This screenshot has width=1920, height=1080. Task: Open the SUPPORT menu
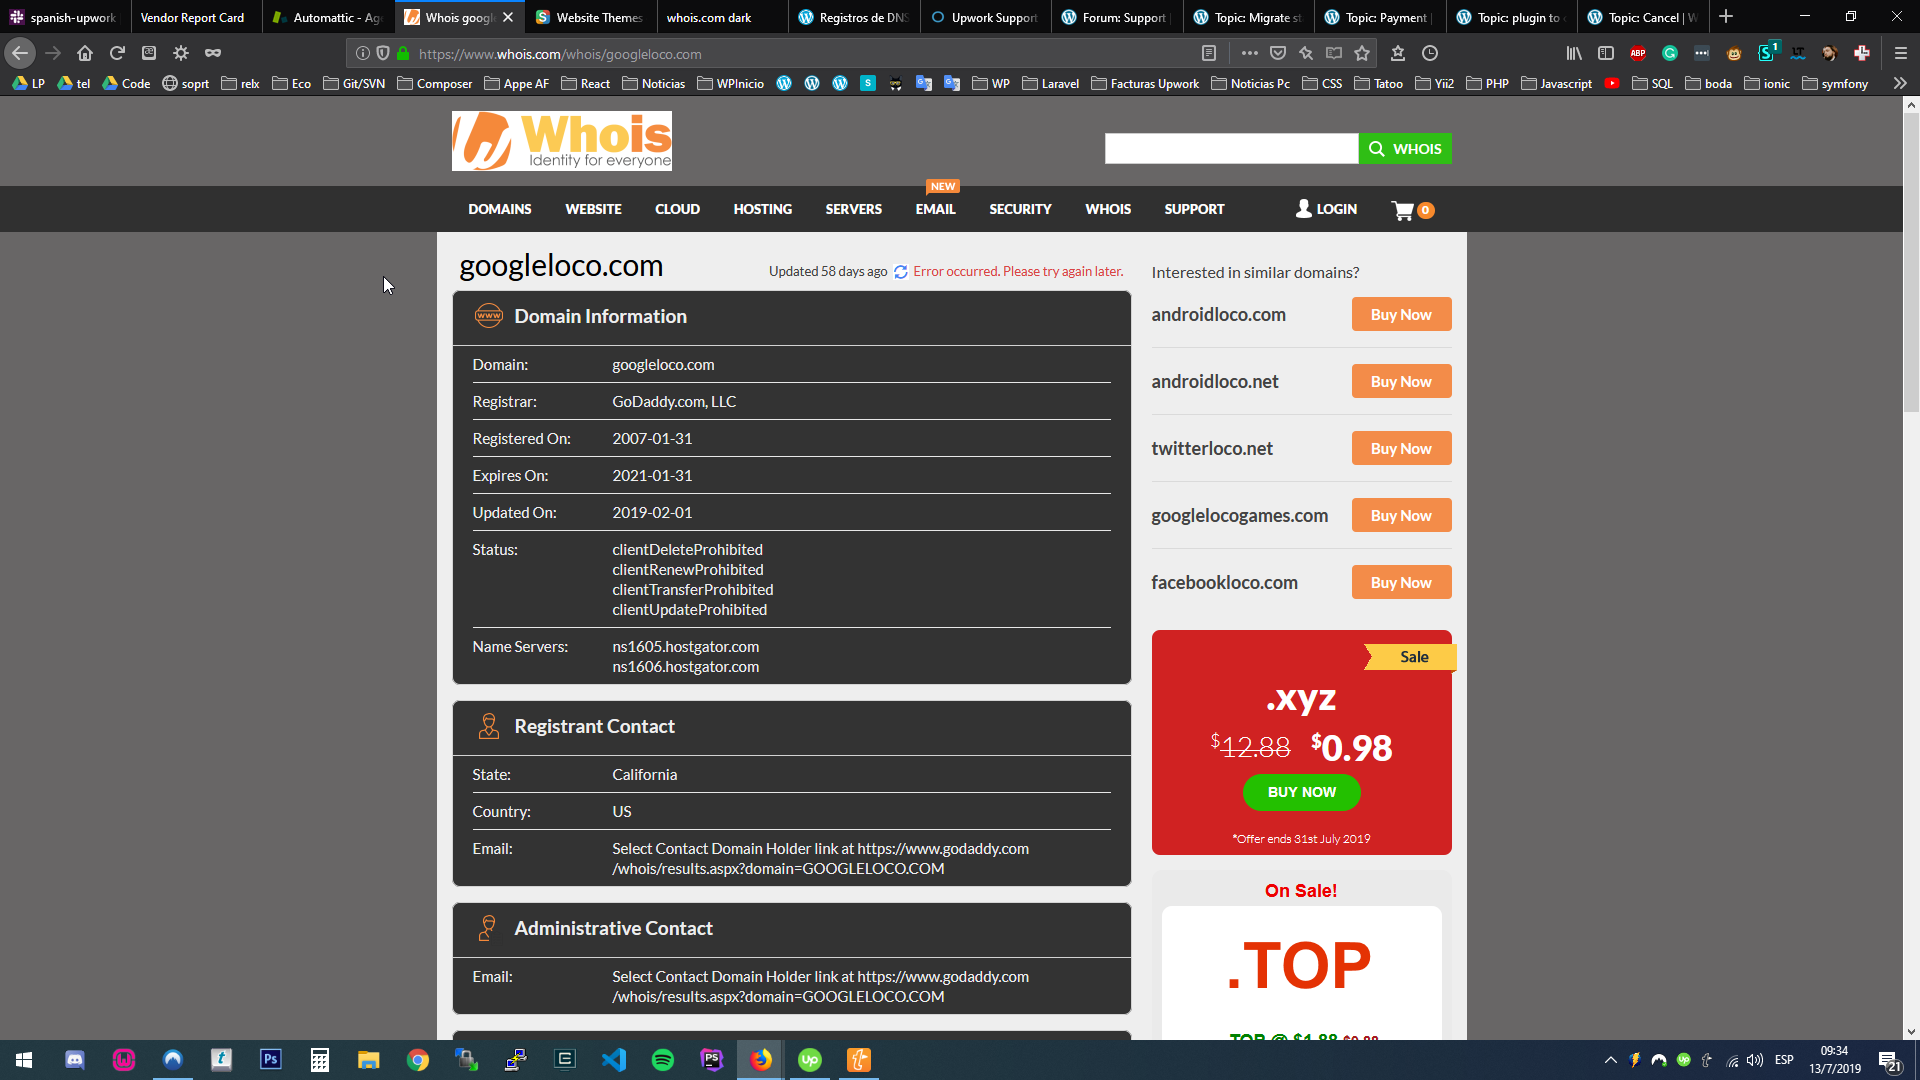[x=1194, y=209]
